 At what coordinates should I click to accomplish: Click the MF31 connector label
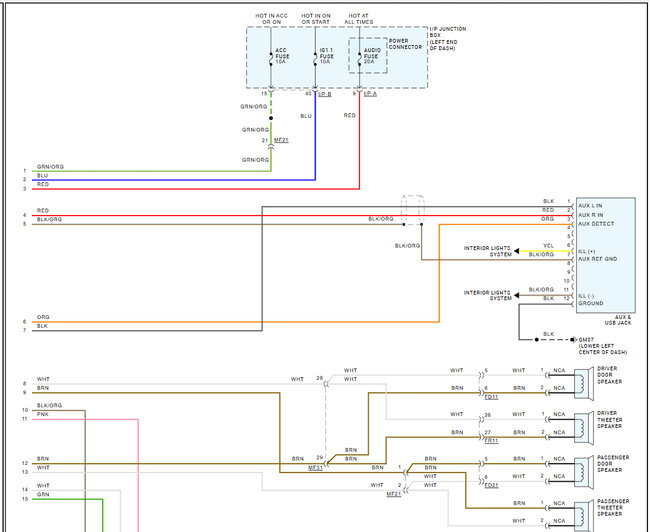pyautogui.click(x=316, y=467)
